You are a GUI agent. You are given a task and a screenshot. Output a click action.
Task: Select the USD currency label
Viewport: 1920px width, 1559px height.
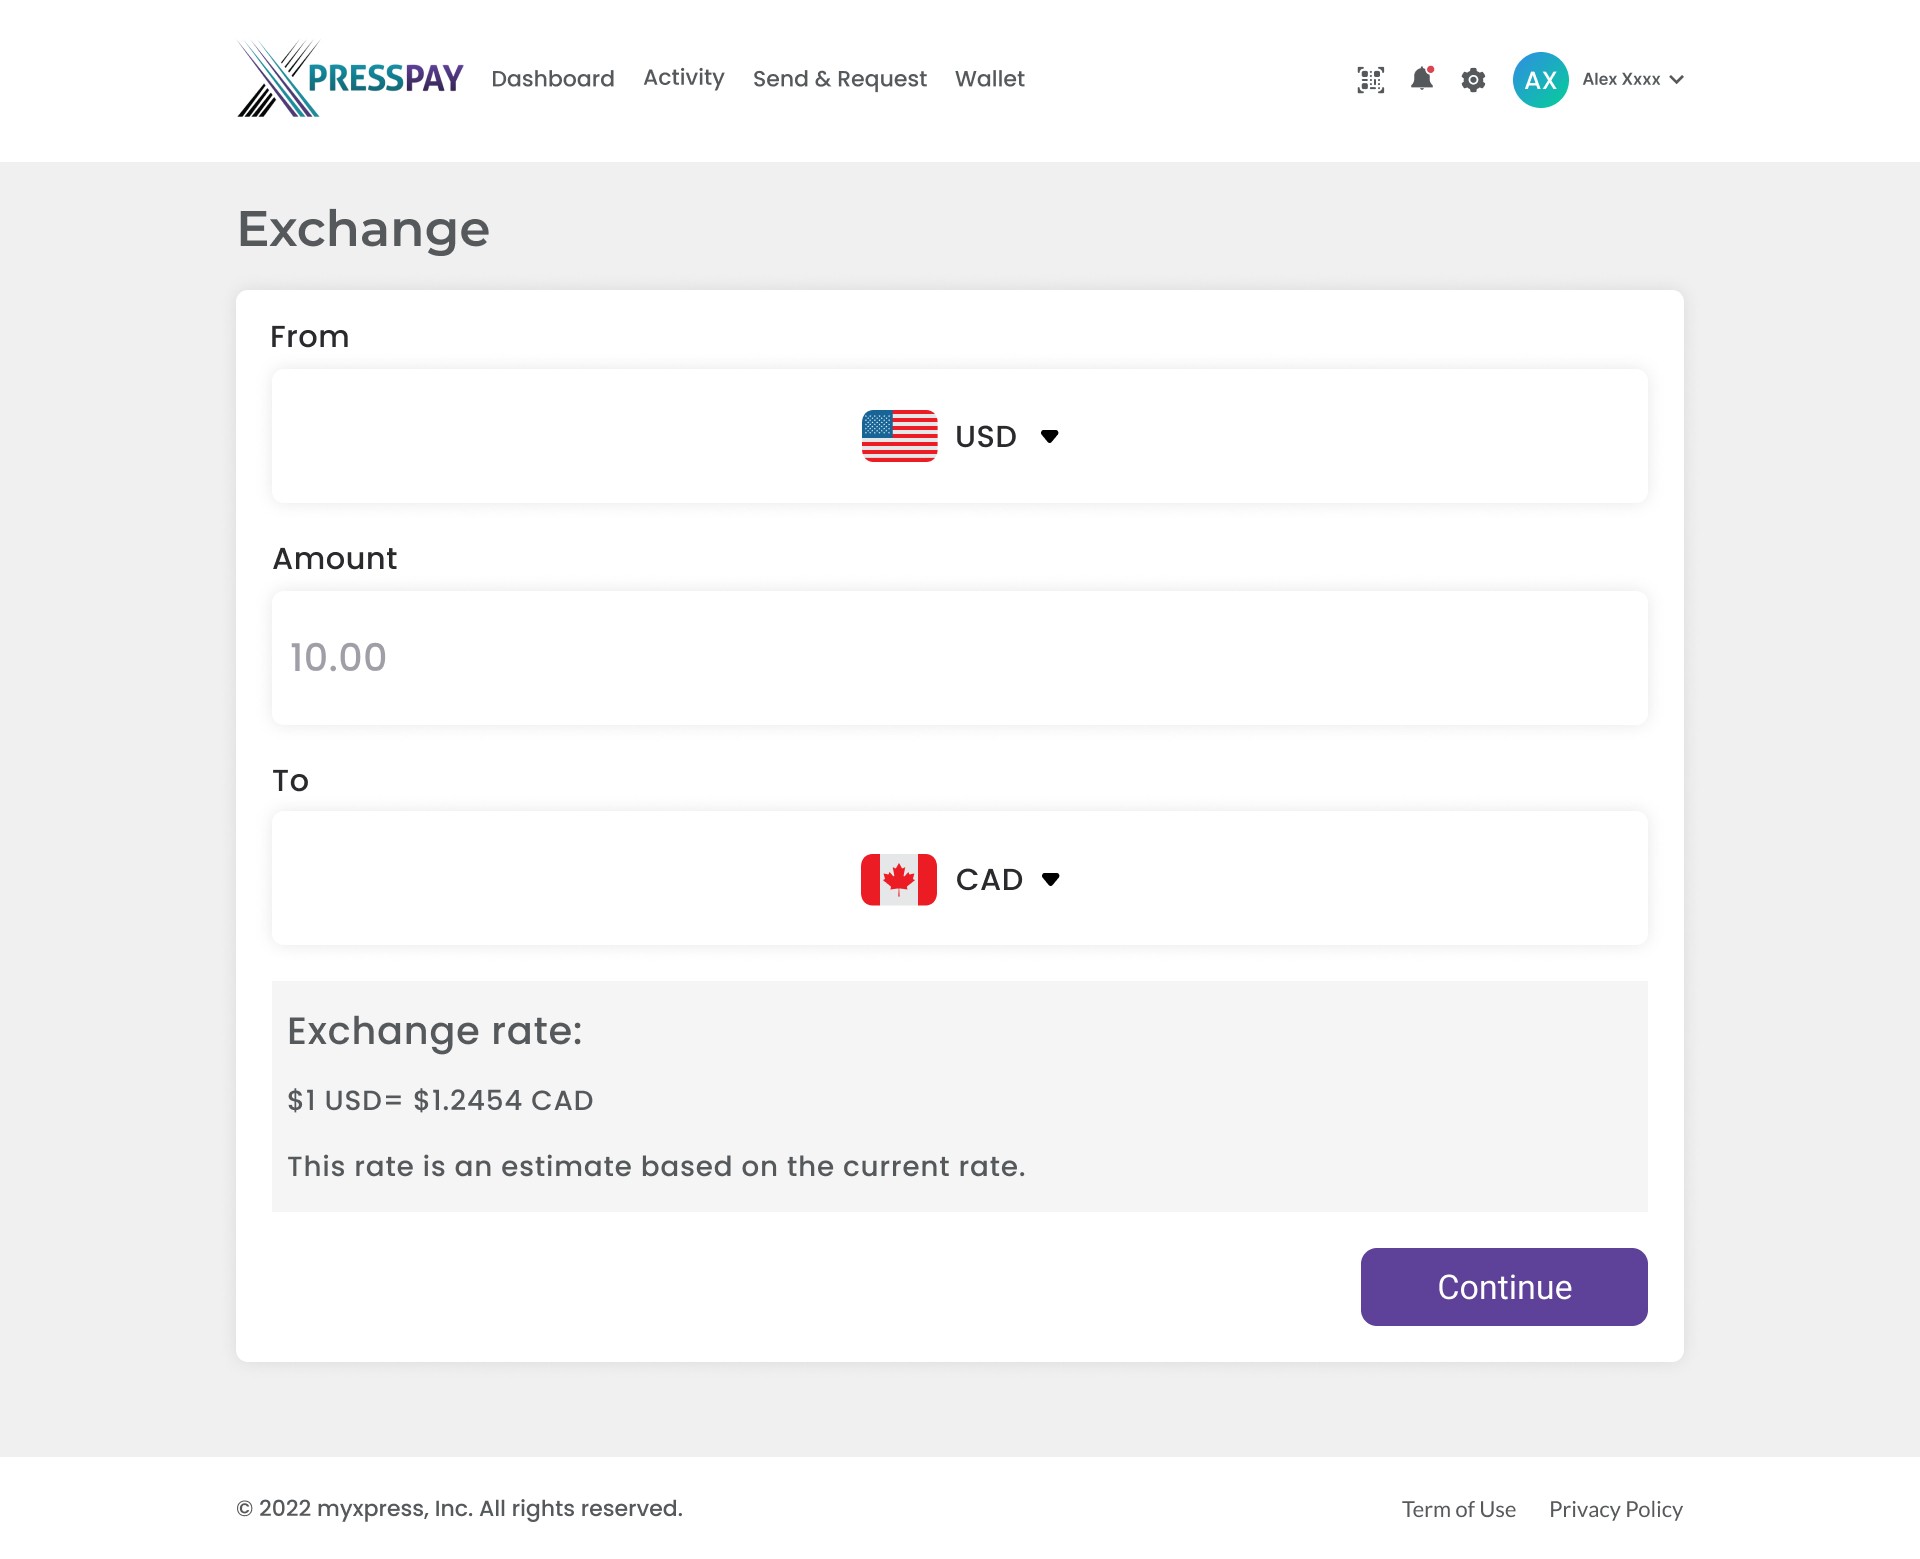986,436
